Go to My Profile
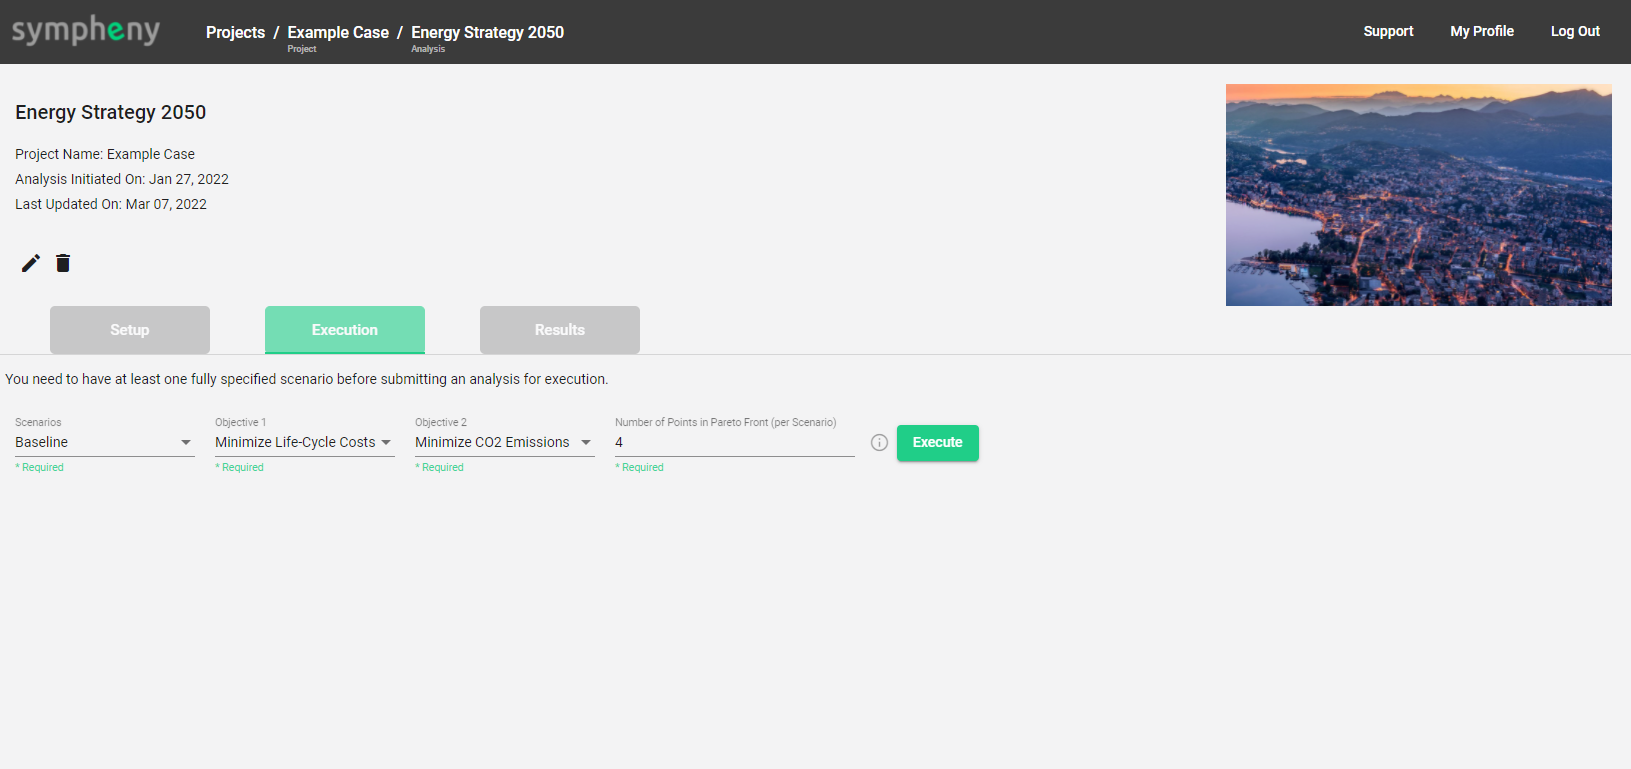The height and width of the screenshot is (769, 1631). [1482, 31]
